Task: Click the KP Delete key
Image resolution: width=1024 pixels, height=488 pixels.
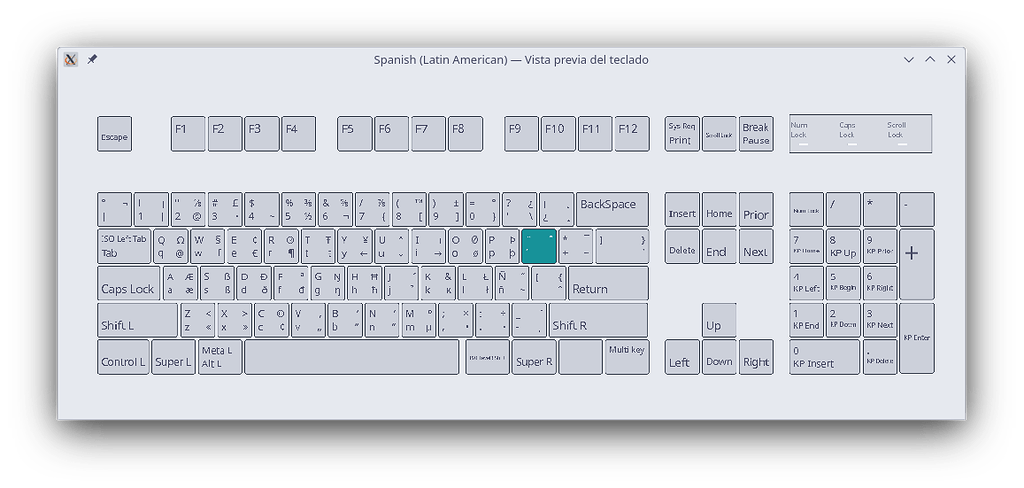Action: (x=880, y=357)
